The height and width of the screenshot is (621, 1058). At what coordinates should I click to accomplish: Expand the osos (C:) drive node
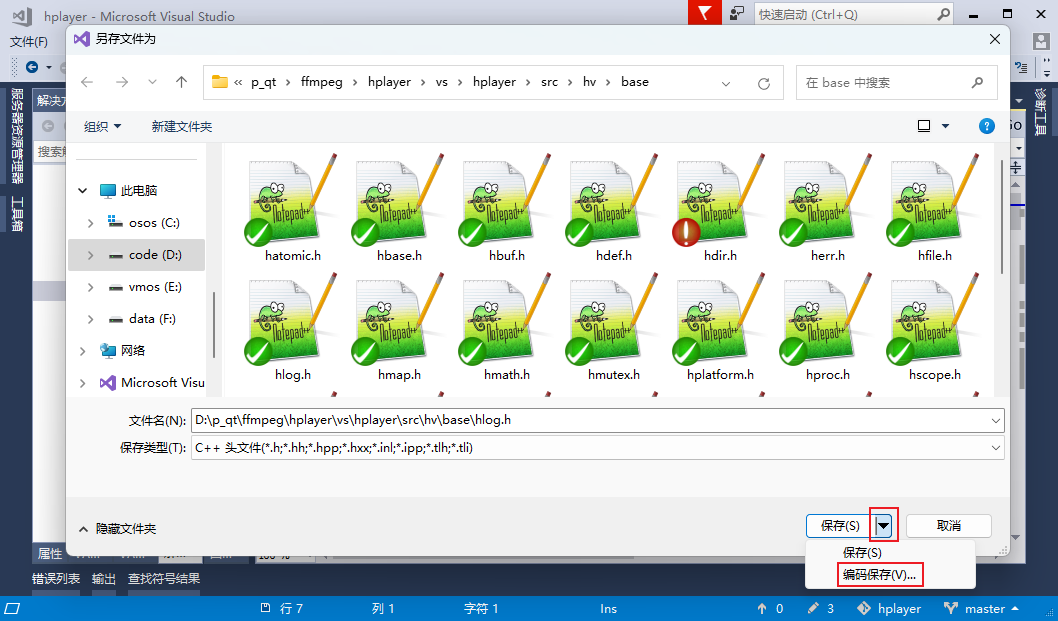tap(90, 223)
